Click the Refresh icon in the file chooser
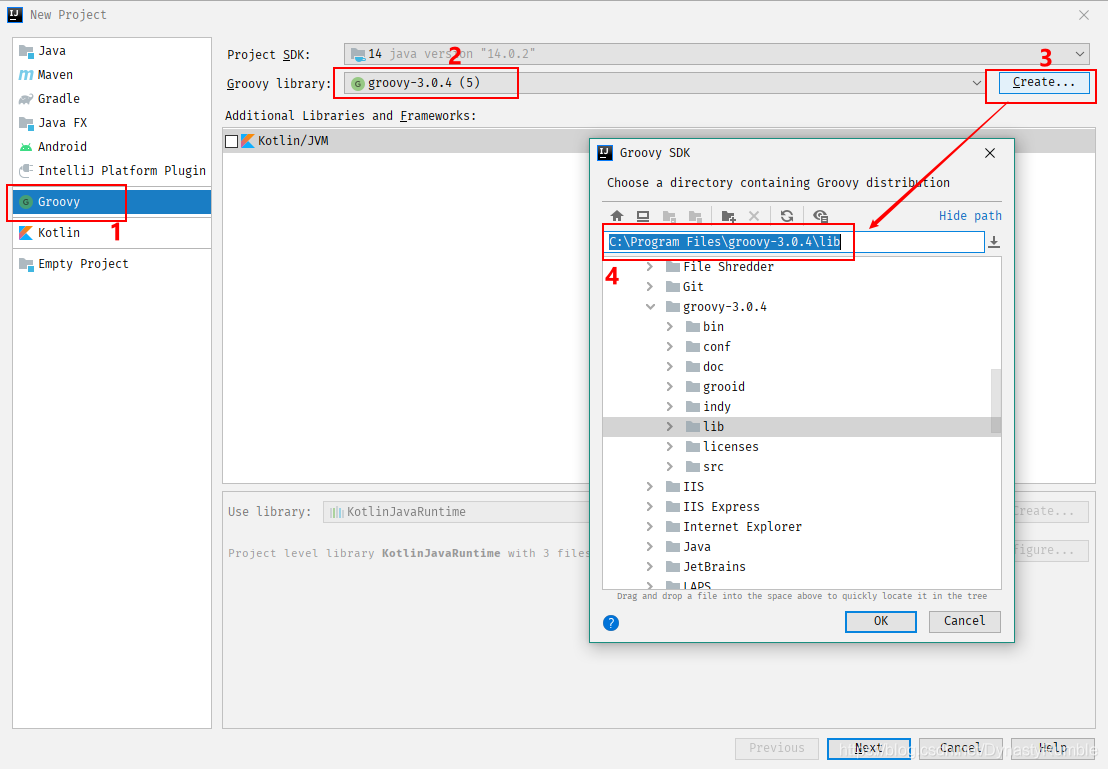 787,215
